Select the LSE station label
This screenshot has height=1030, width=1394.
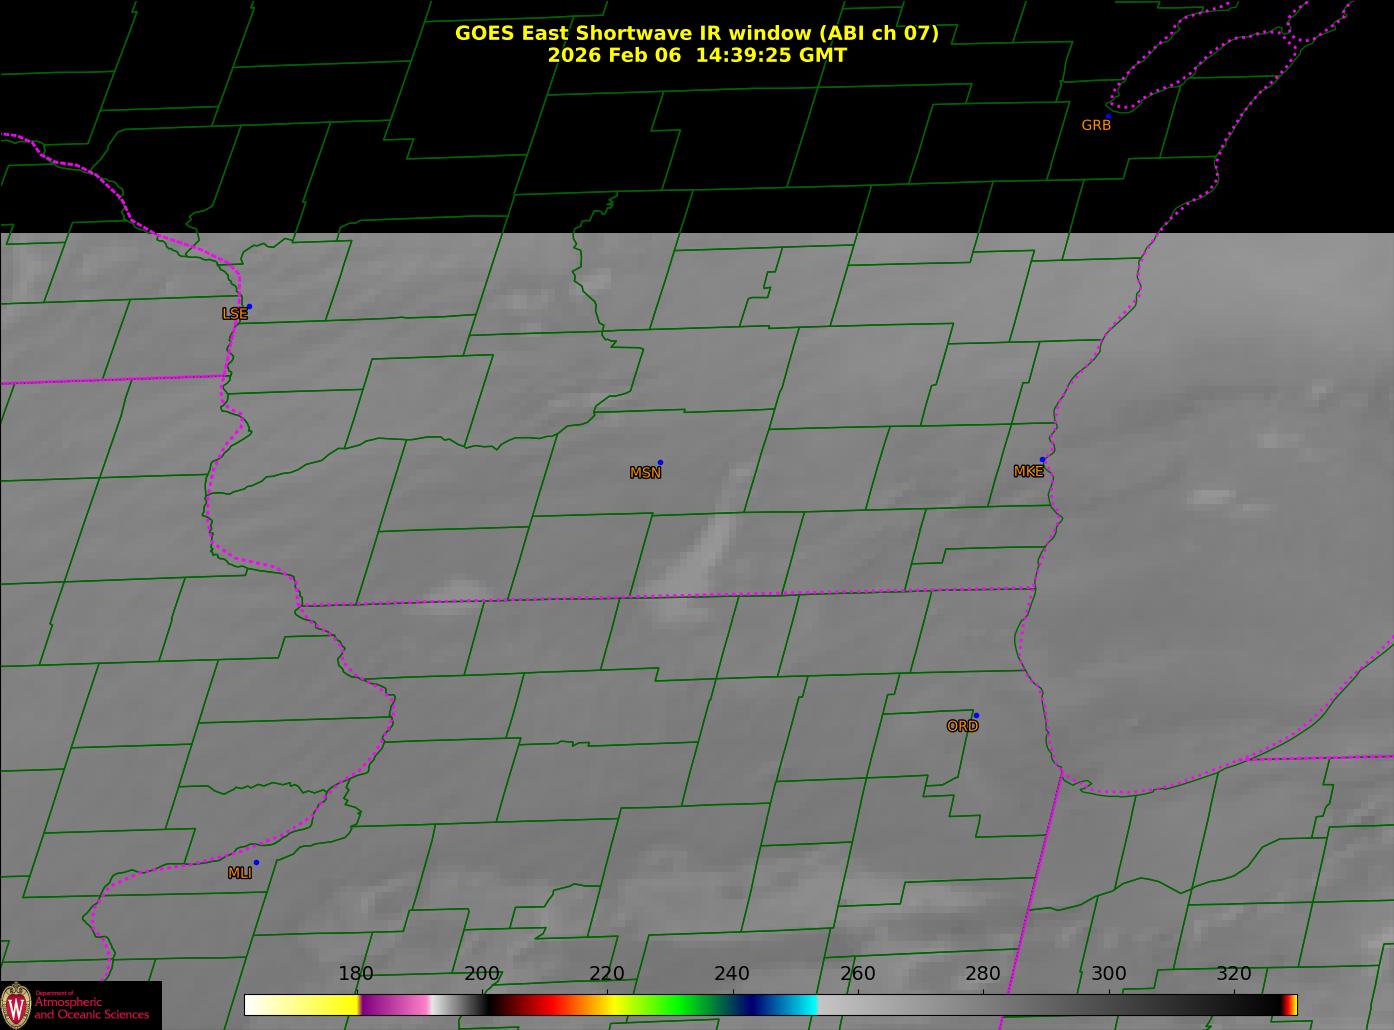pos(234,314)
